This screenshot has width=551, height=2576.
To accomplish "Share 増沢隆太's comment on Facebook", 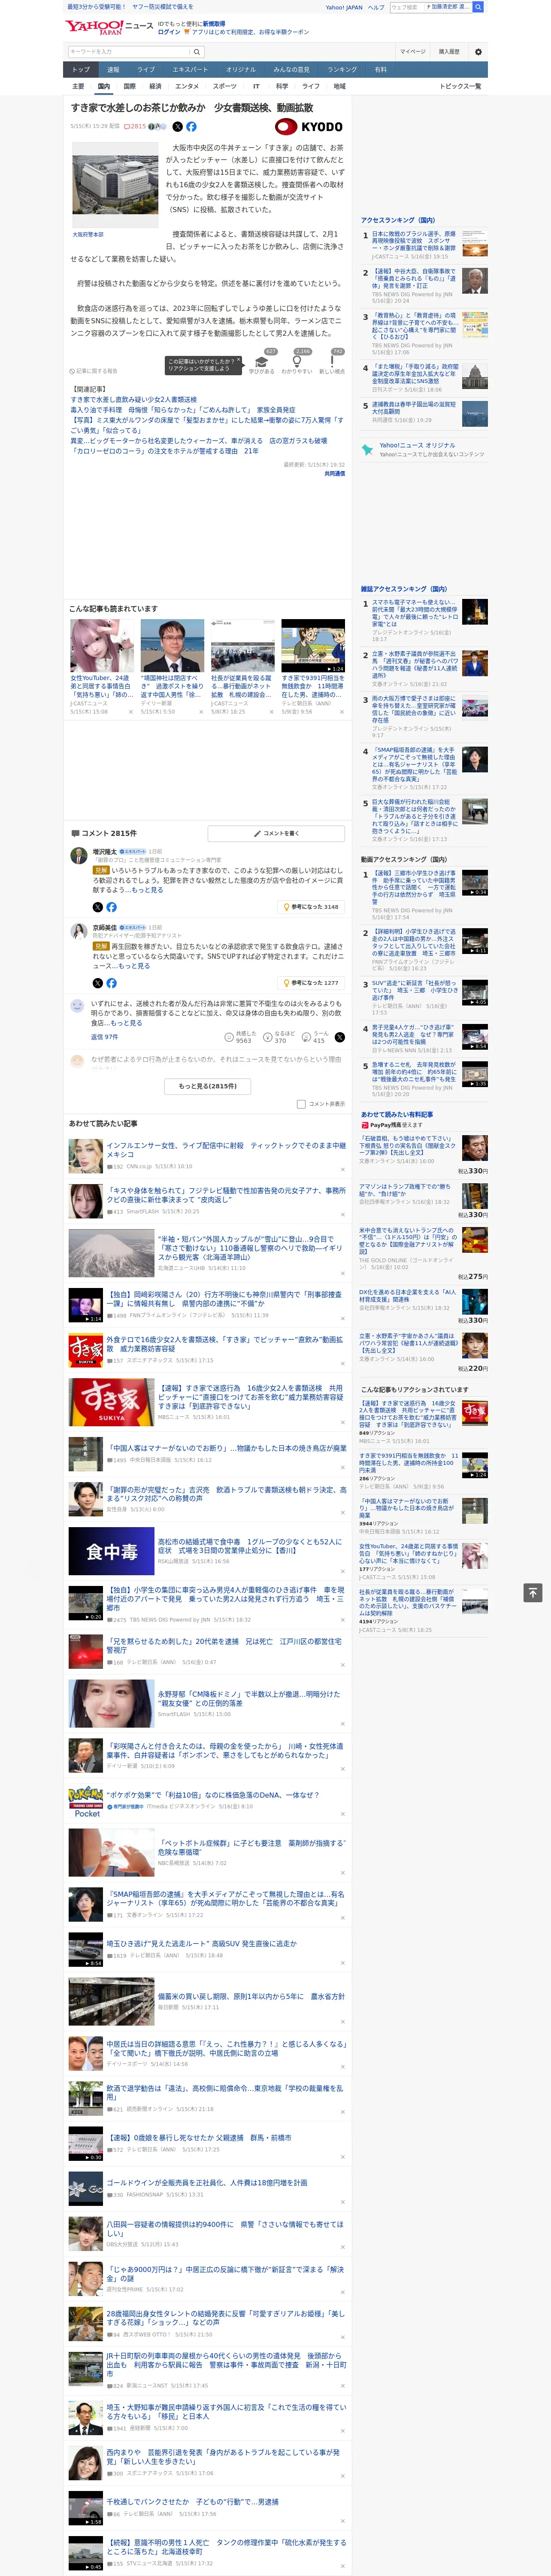I will [111, 907].
